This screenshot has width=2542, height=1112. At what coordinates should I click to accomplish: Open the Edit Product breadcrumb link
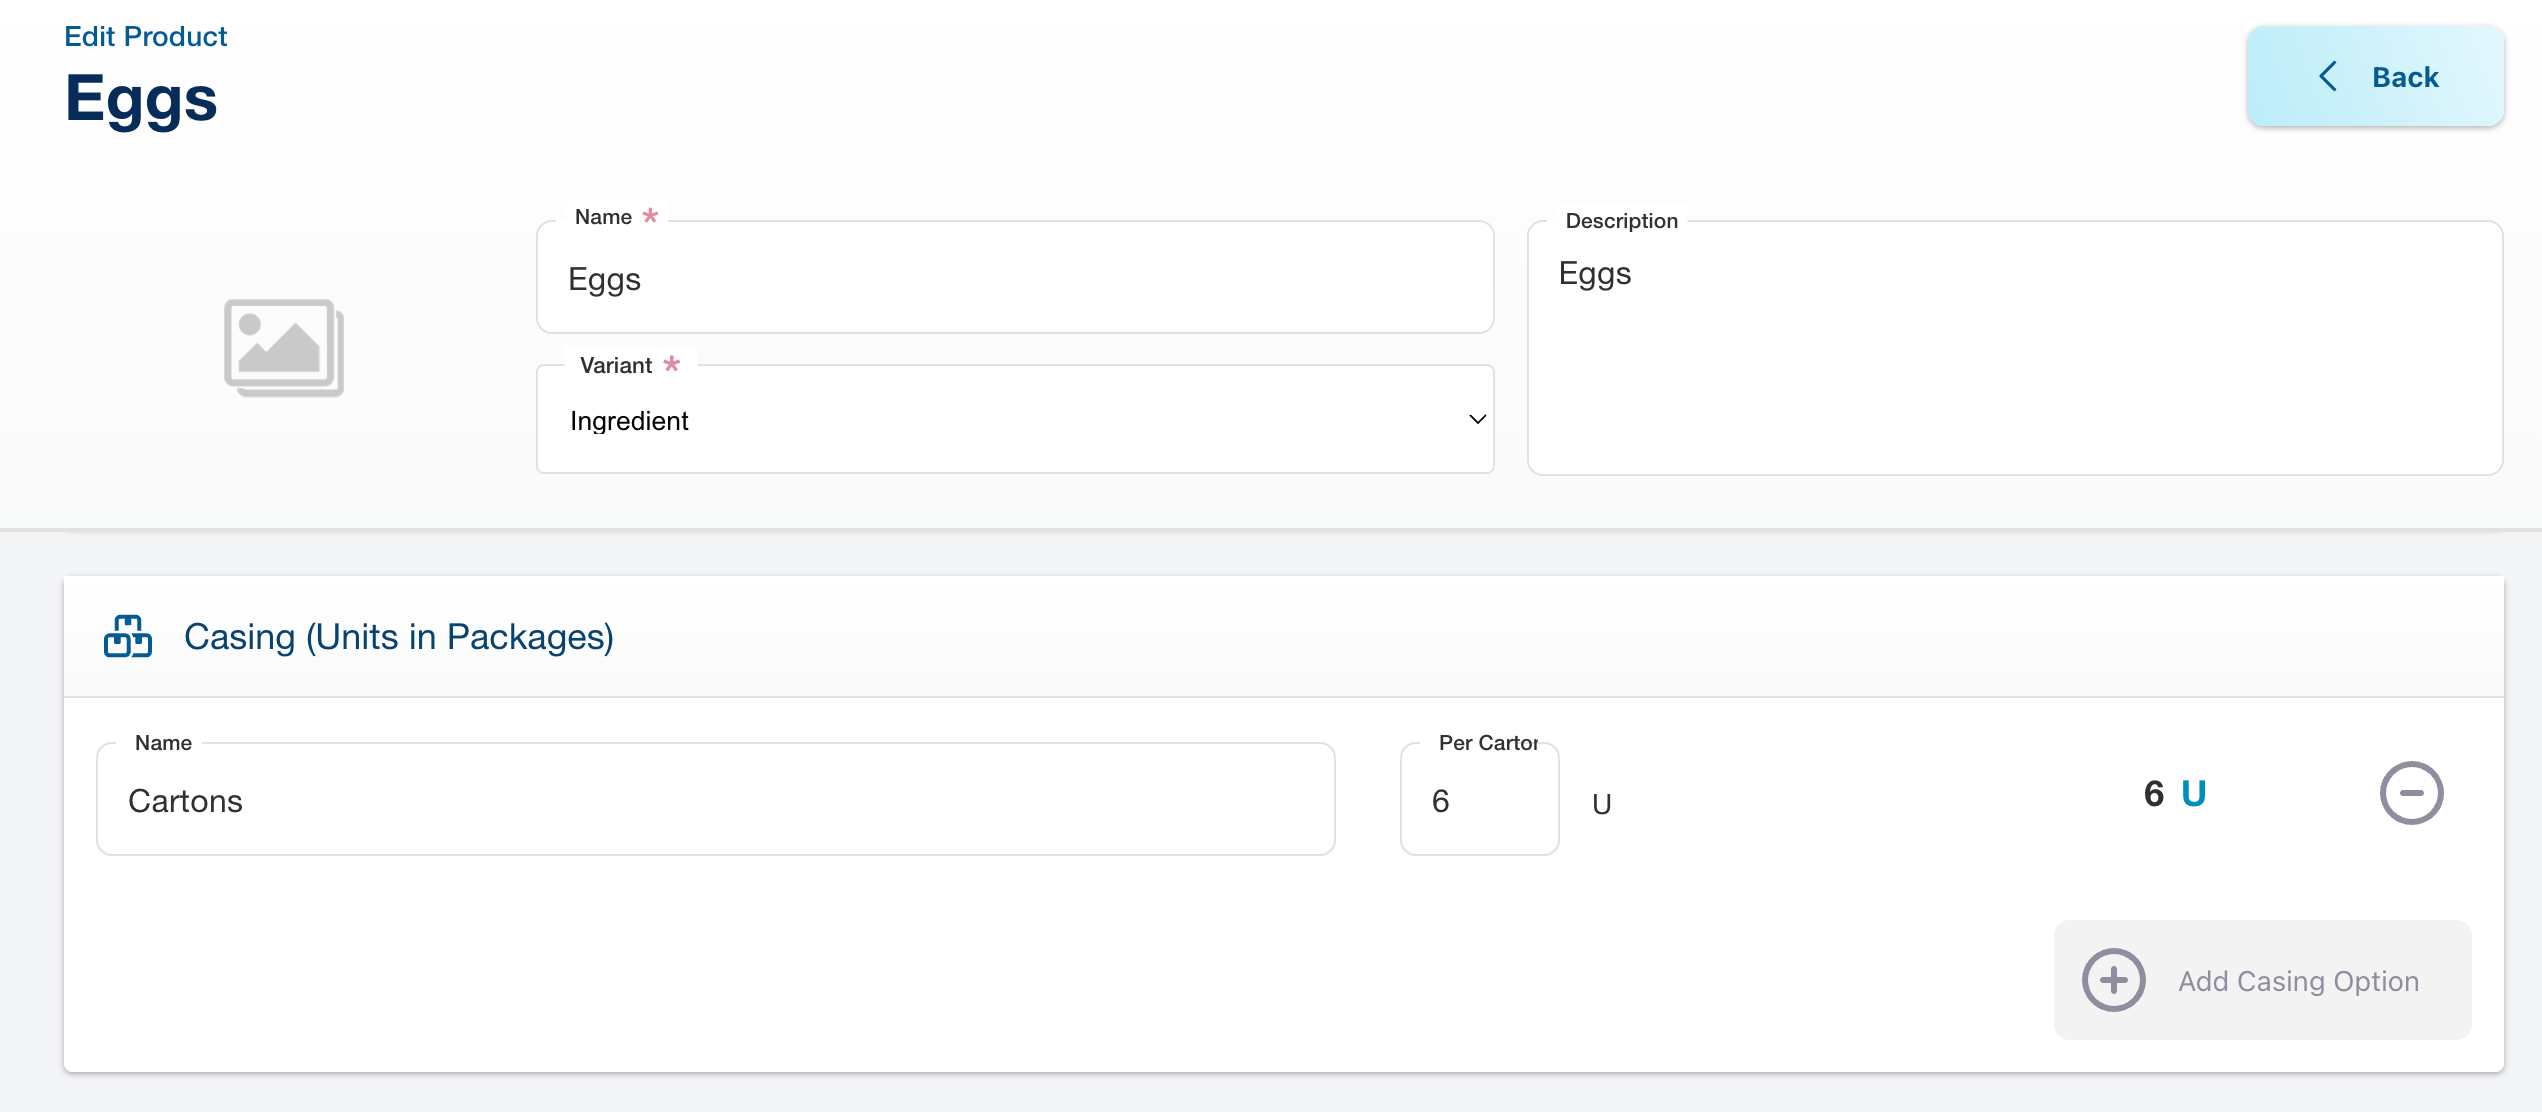(x=146, y=36)
